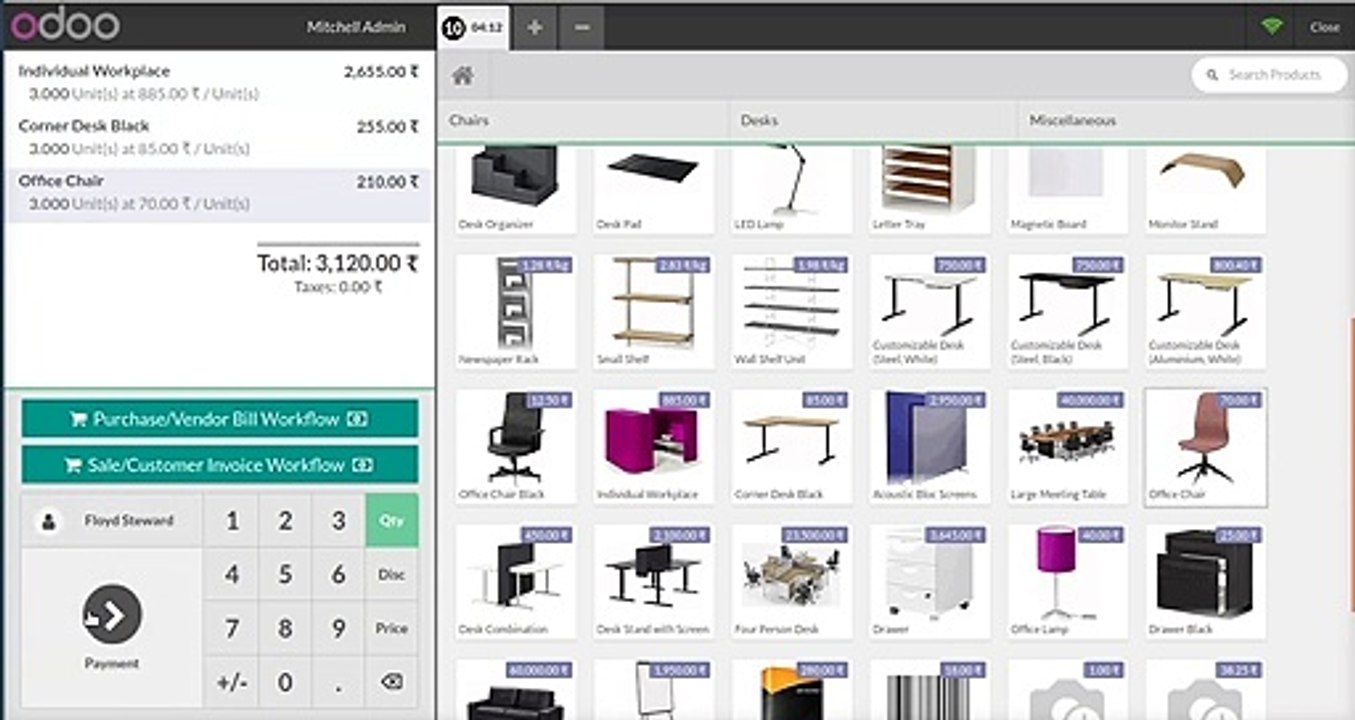Activate Price mode on numpad
The height and width of the screenshot is (720, 1355).
click(x=391, y=628)
